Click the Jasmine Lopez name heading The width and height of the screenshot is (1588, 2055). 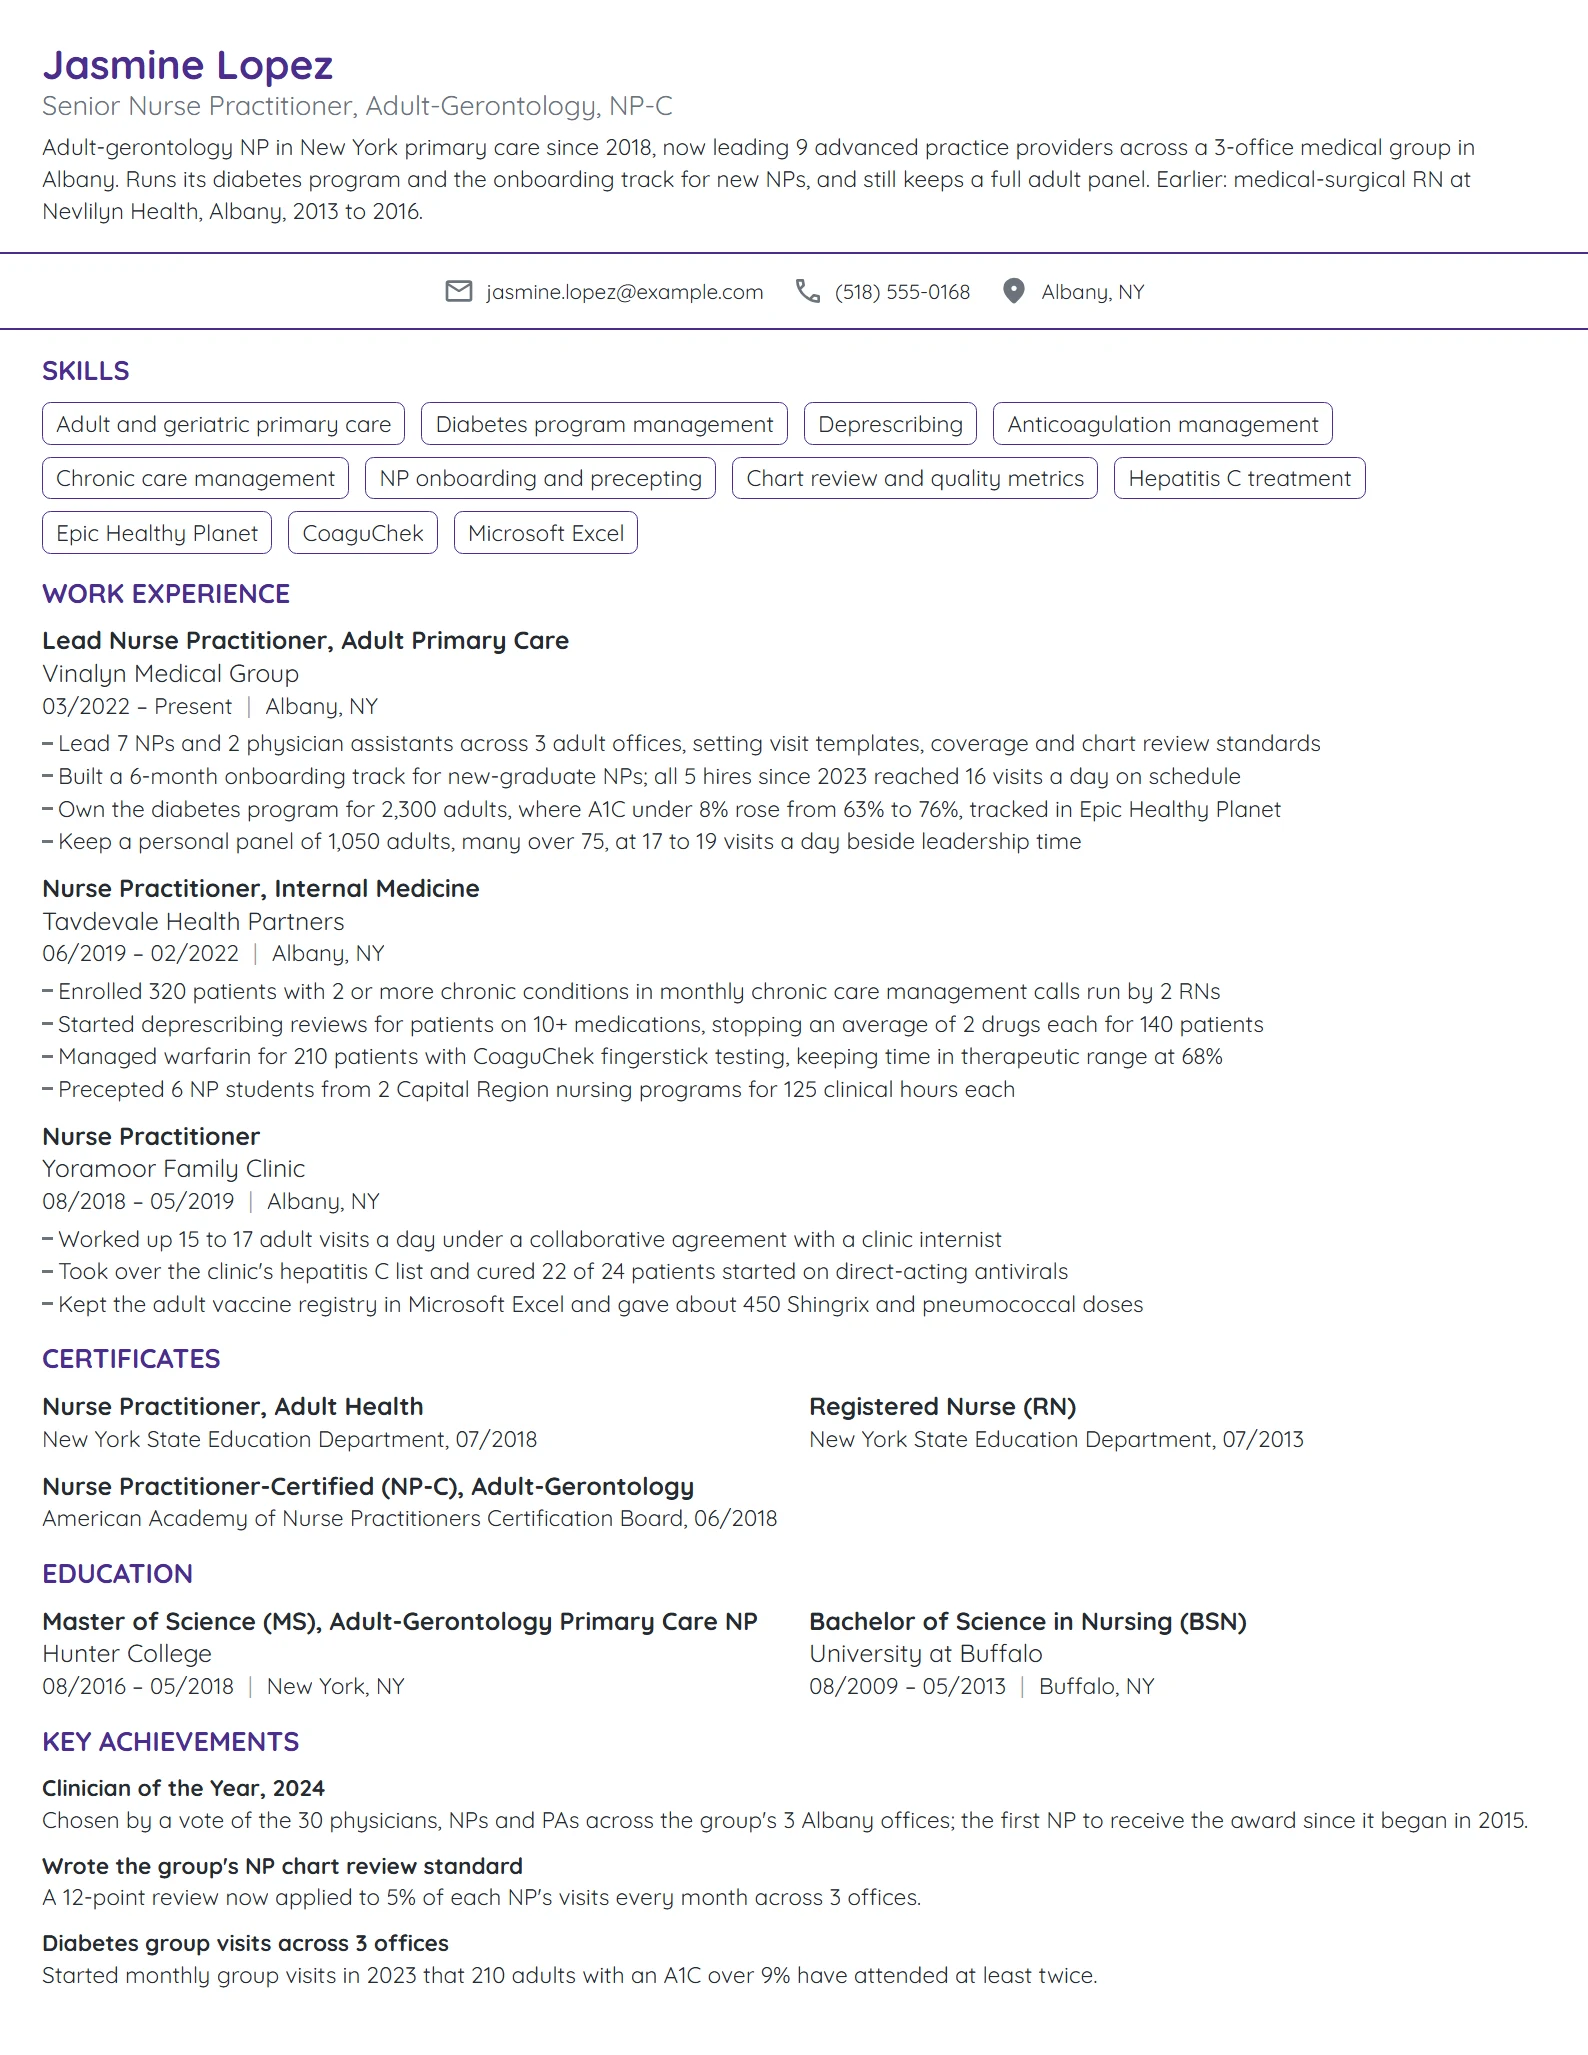188,65
